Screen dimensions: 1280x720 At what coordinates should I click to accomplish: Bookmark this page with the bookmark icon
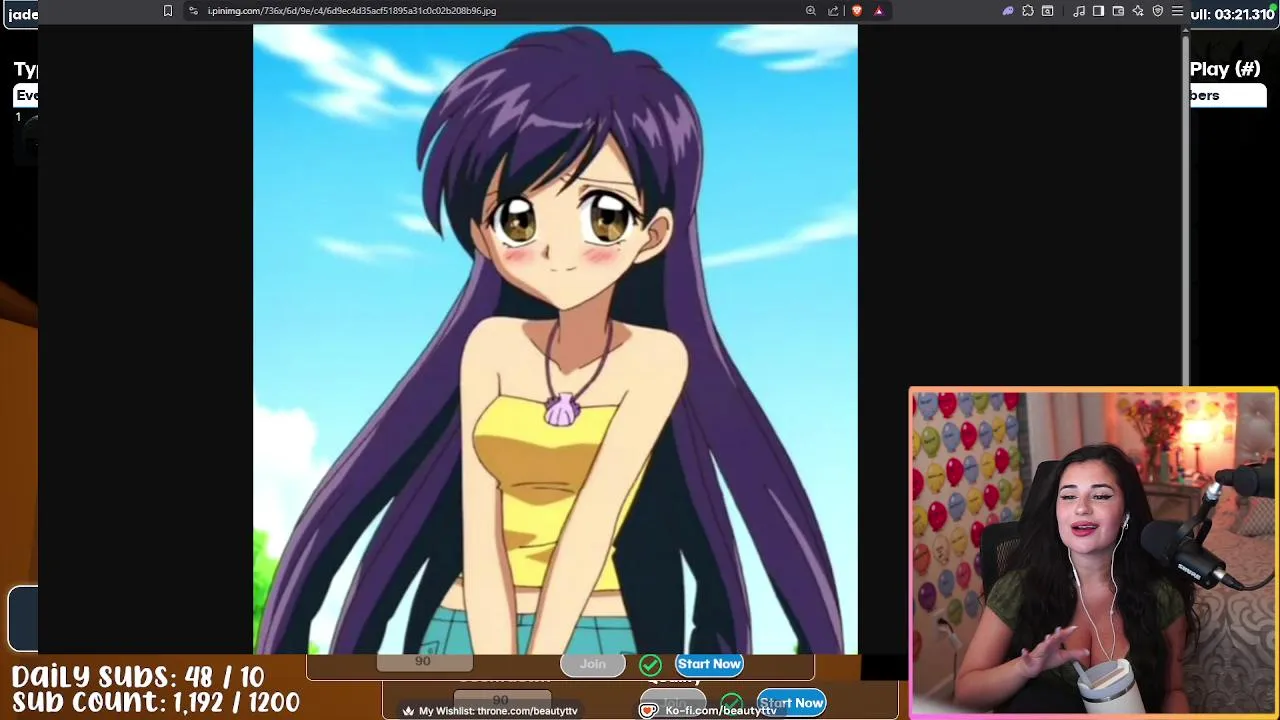point(168,11)
